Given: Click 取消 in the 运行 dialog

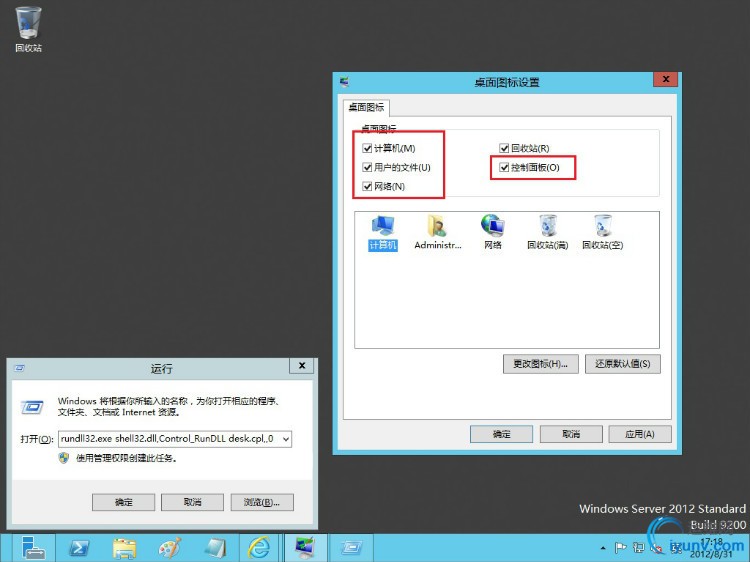Looking at the screenshot, I should (x=192, y=502).
